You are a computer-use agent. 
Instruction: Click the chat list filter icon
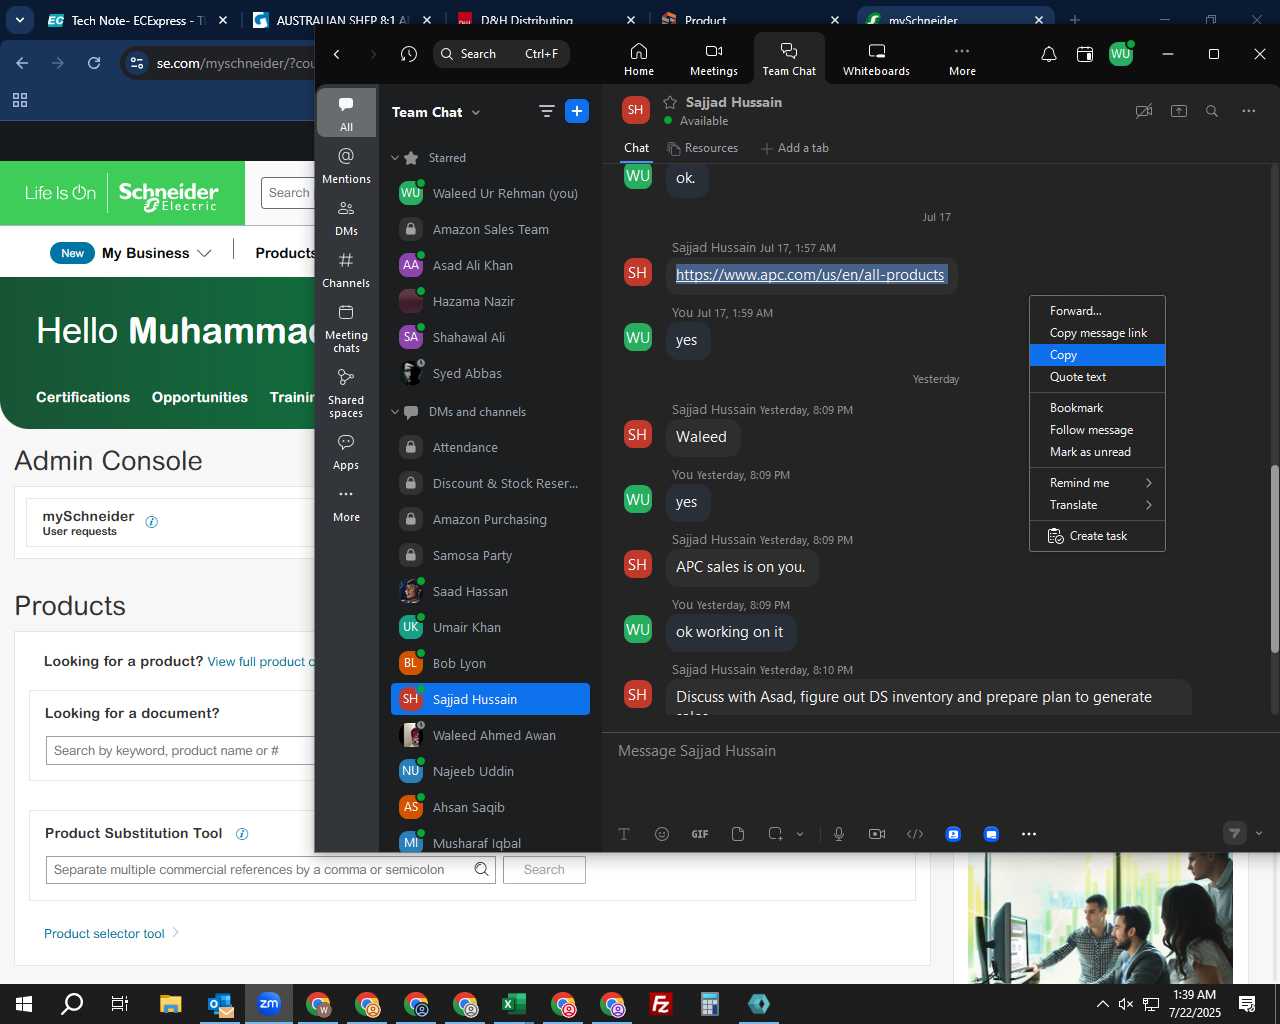546,112
